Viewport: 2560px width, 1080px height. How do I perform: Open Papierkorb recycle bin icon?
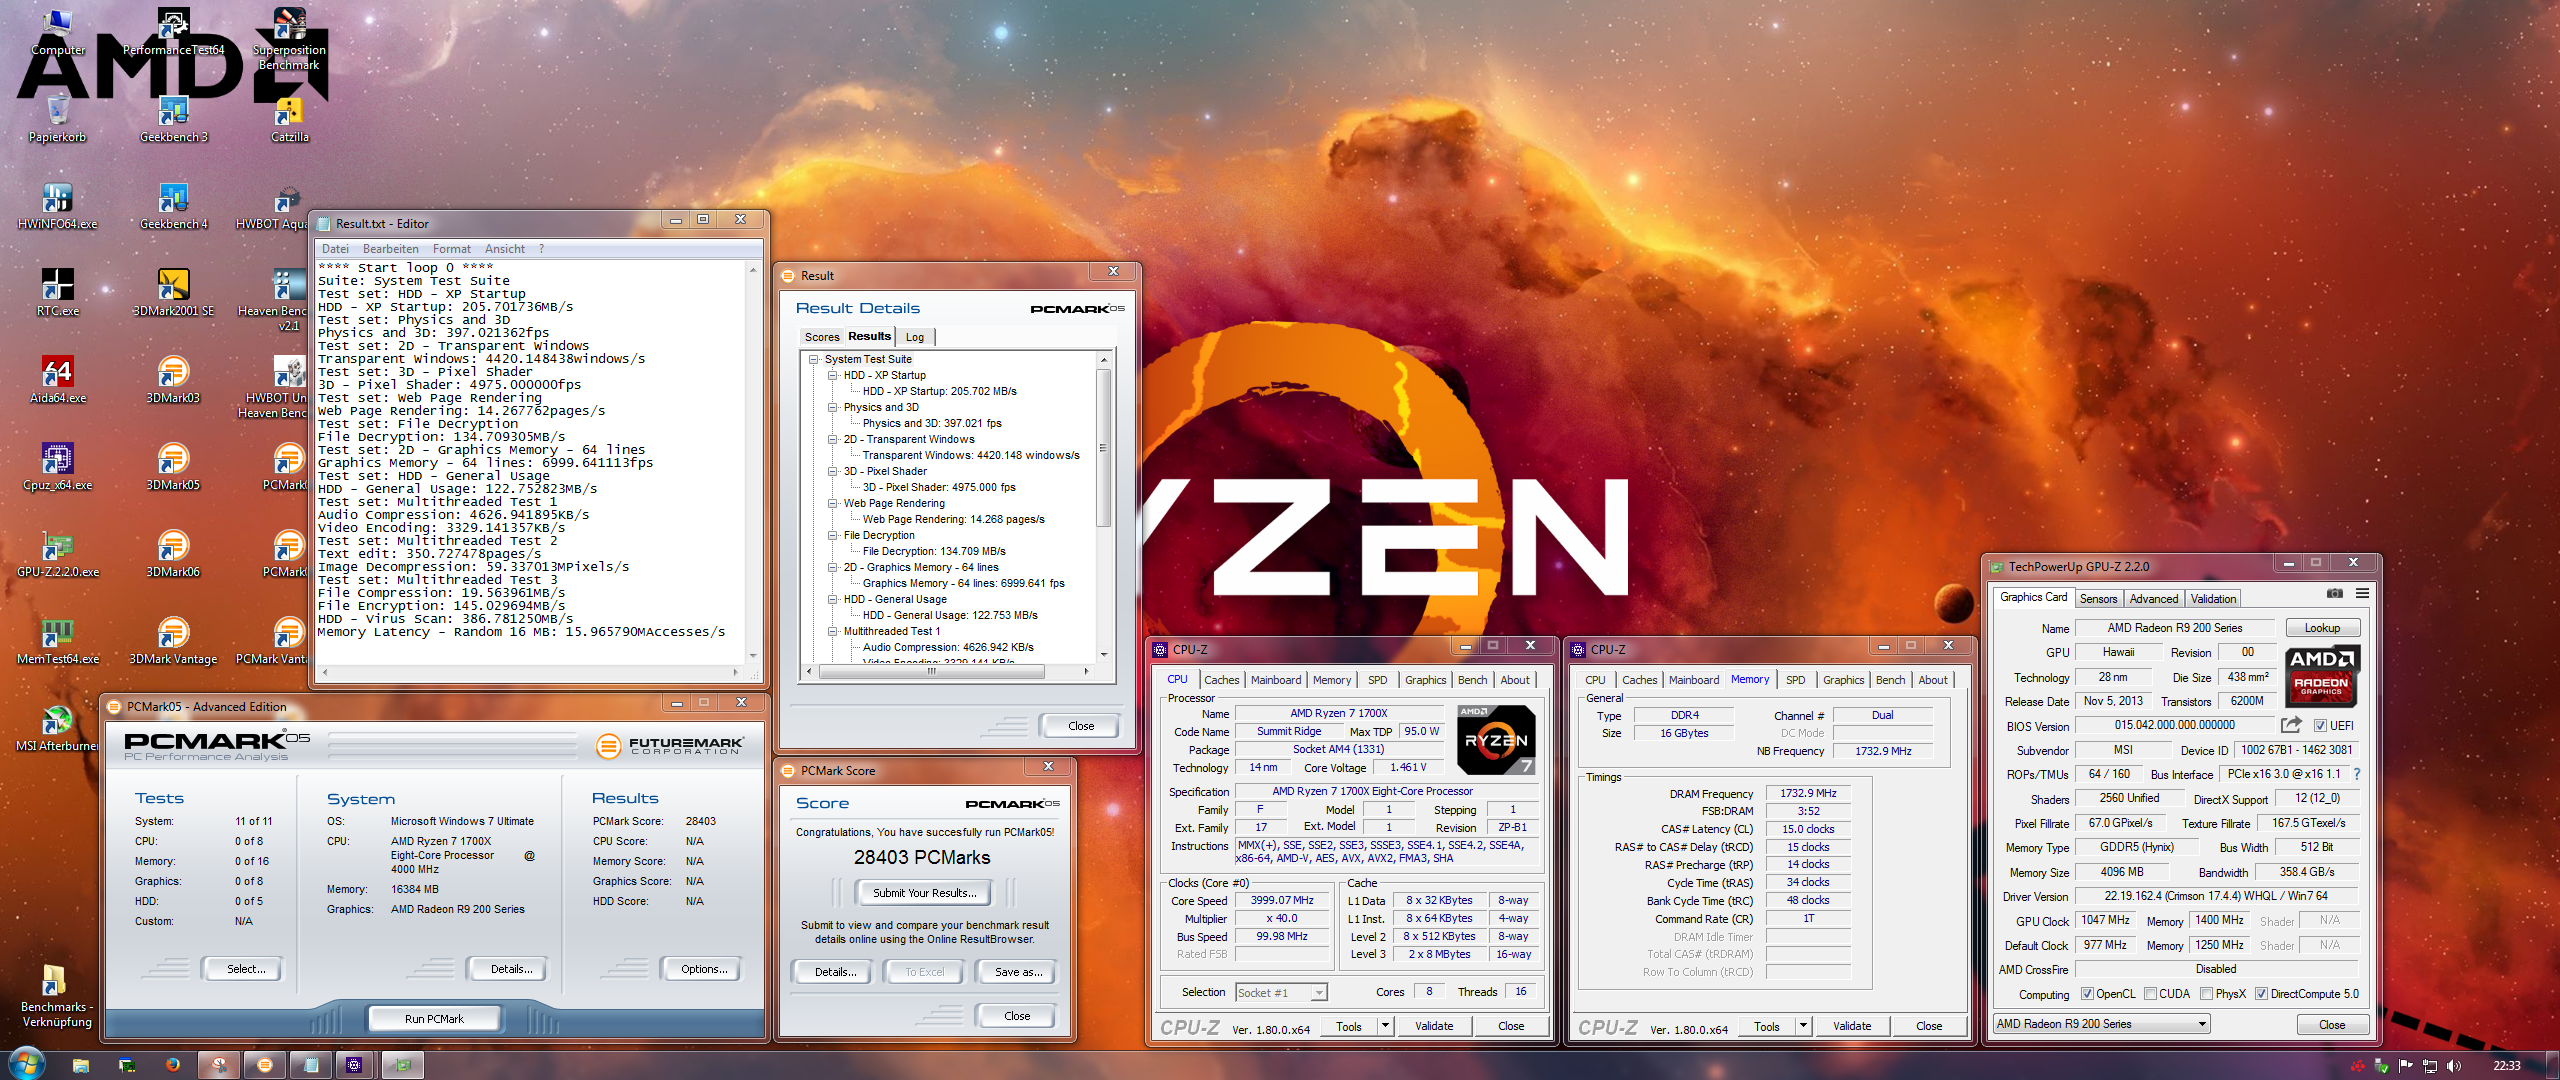tap(57, 120)
